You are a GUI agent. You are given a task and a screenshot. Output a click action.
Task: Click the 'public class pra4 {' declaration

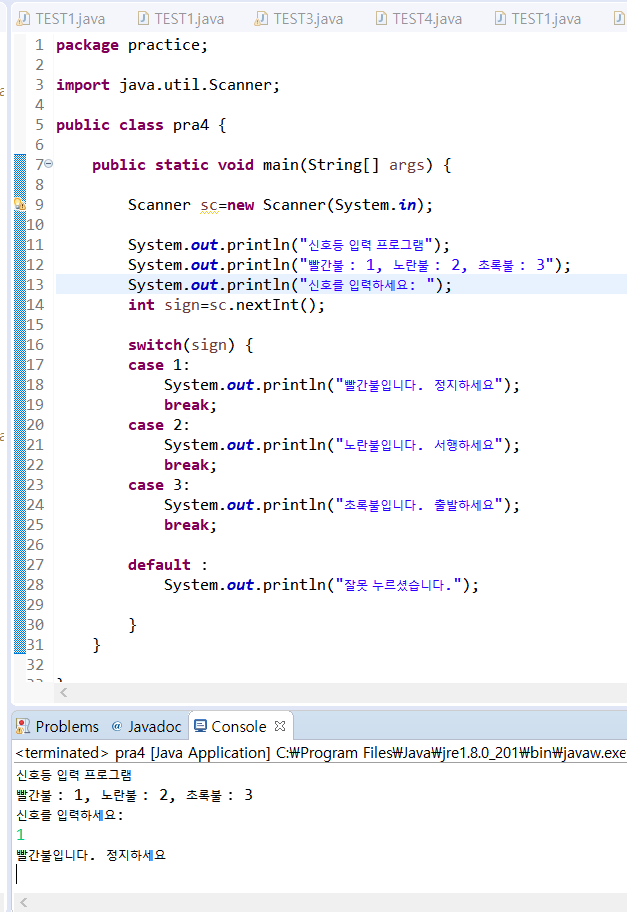pos(141,125)
